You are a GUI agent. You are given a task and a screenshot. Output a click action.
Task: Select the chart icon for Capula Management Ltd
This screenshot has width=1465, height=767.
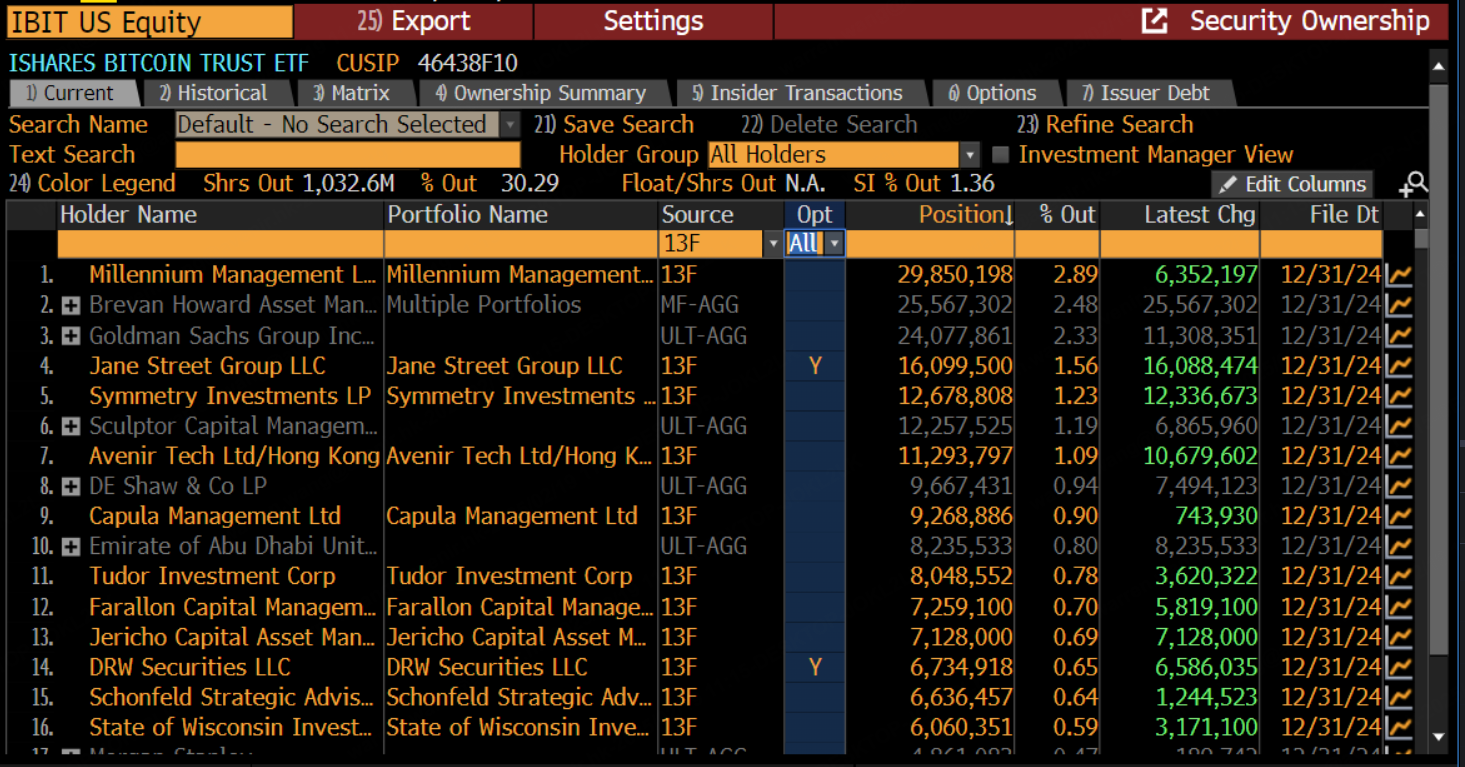pyautogui.click(x=1399, y=516)
